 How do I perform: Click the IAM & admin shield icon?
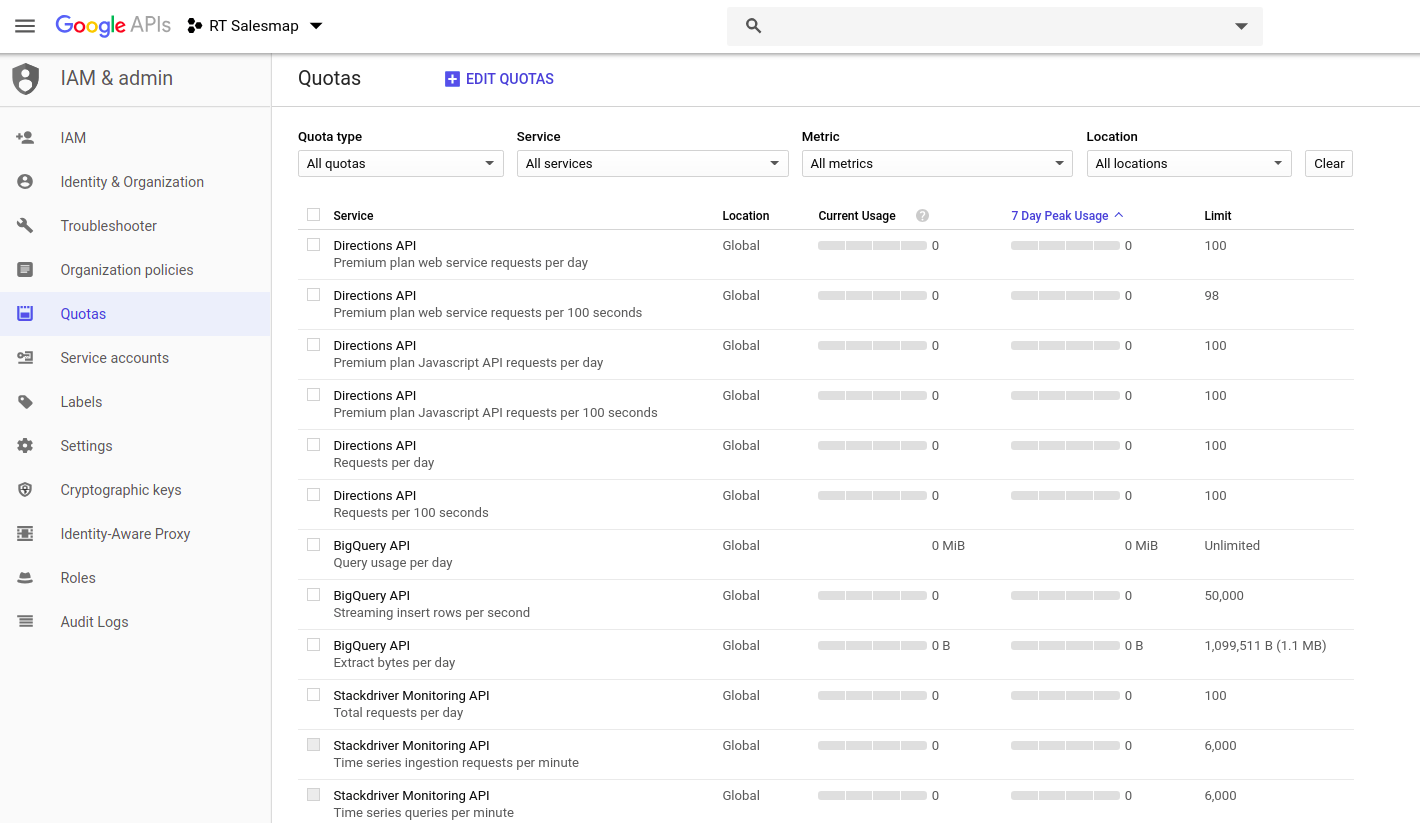(x=25, y=79)
